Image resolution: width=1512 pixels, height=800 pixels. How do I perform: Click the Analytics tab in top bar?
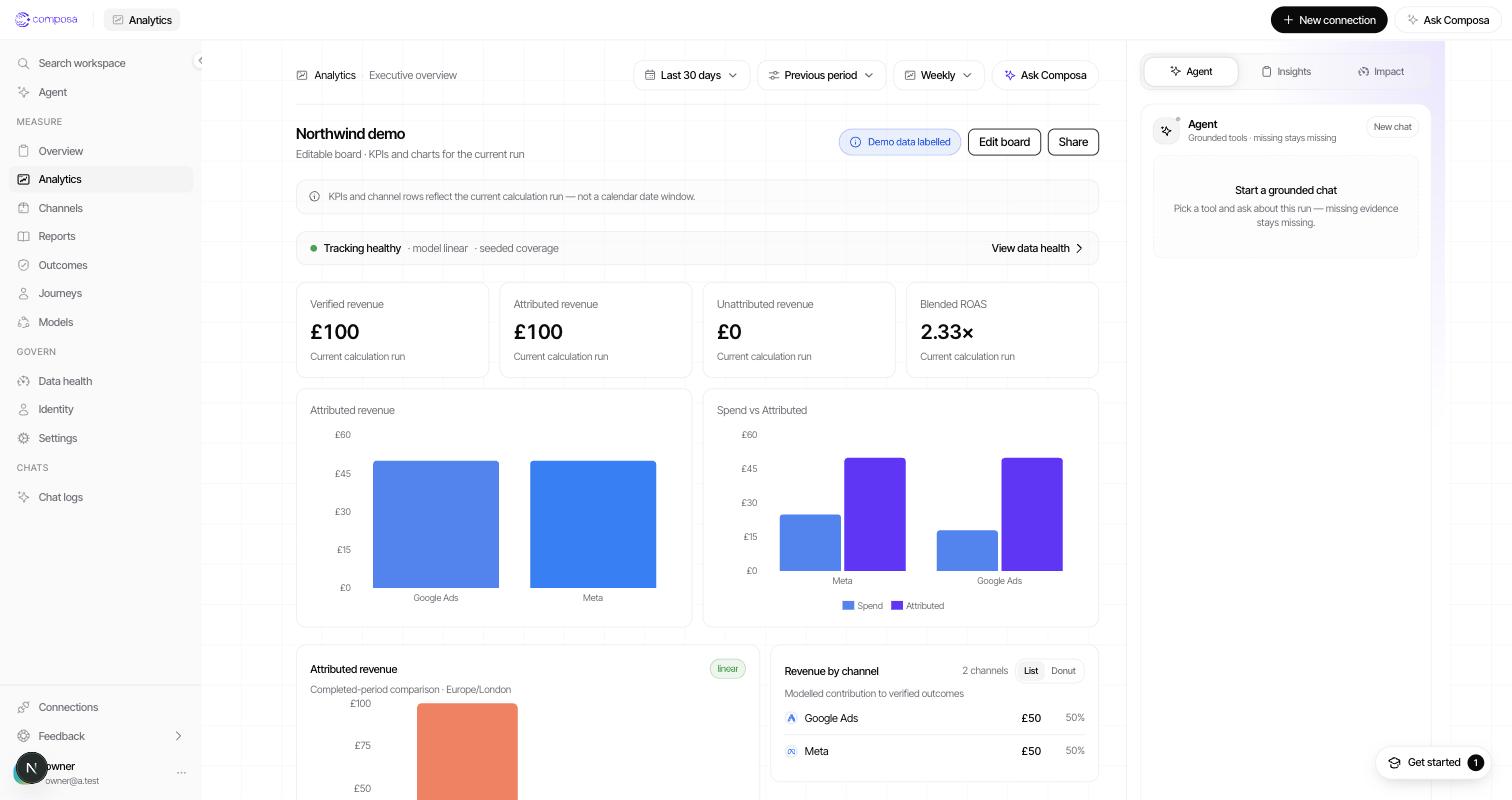(x=142, y=20)
